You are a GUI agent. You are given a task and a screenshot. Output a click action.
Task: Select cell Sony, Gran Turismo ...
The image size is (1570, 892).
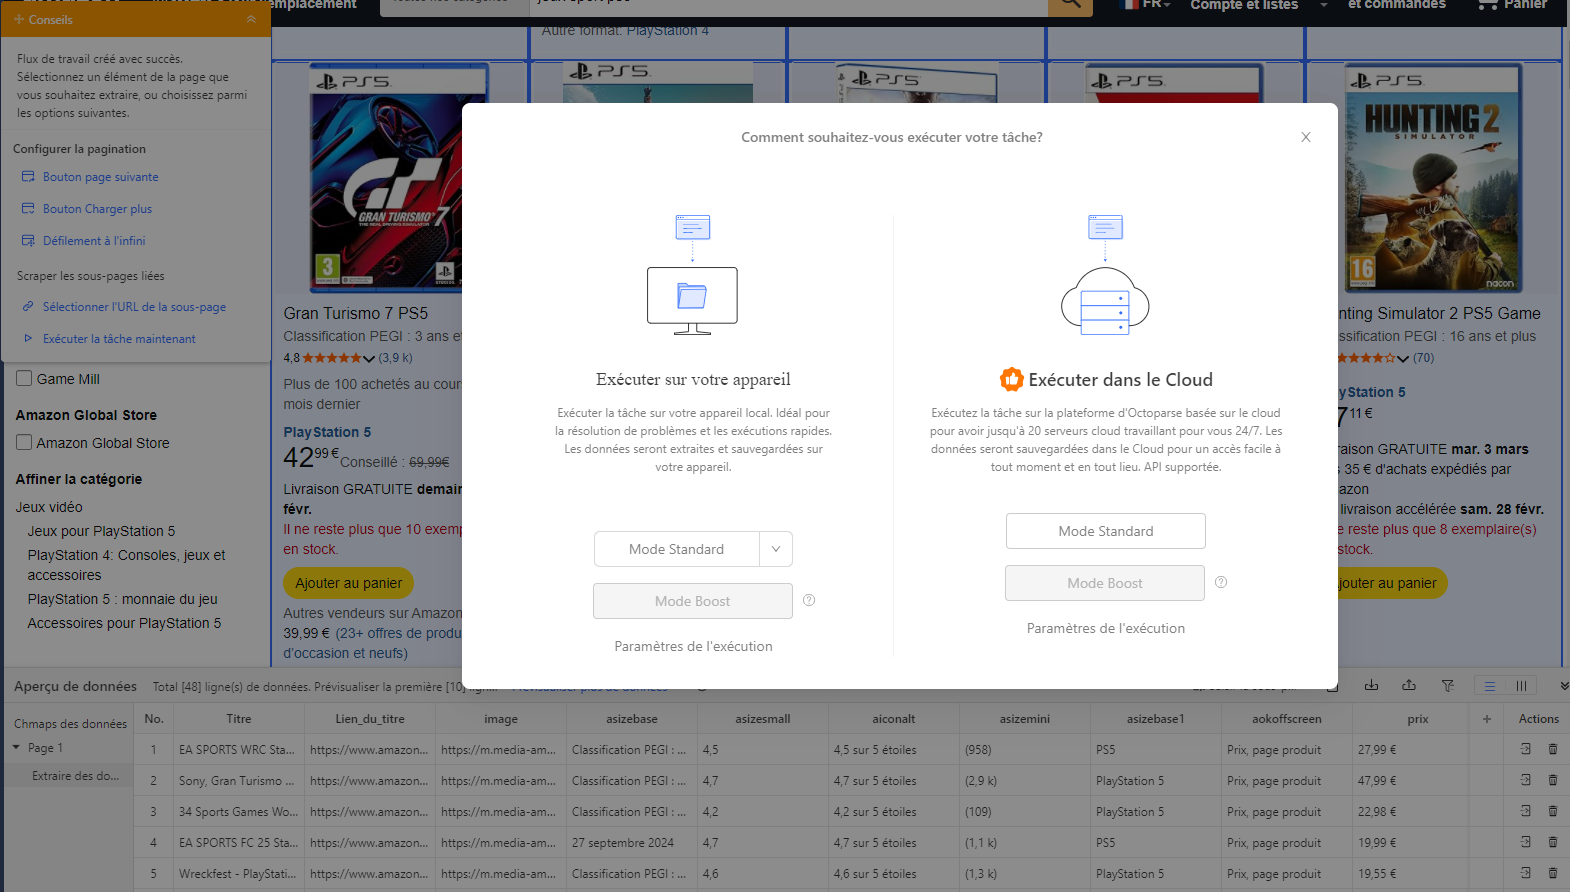(239, 781)
